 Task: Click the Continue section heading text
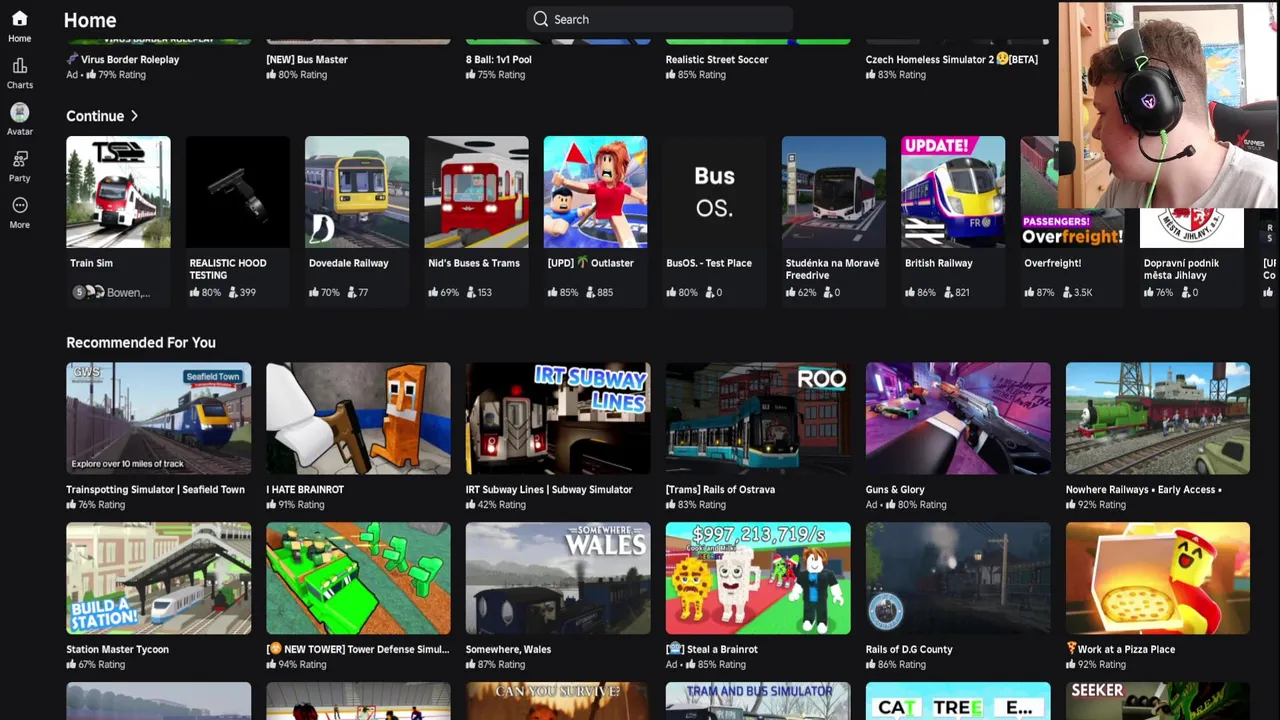click(95, 116)
